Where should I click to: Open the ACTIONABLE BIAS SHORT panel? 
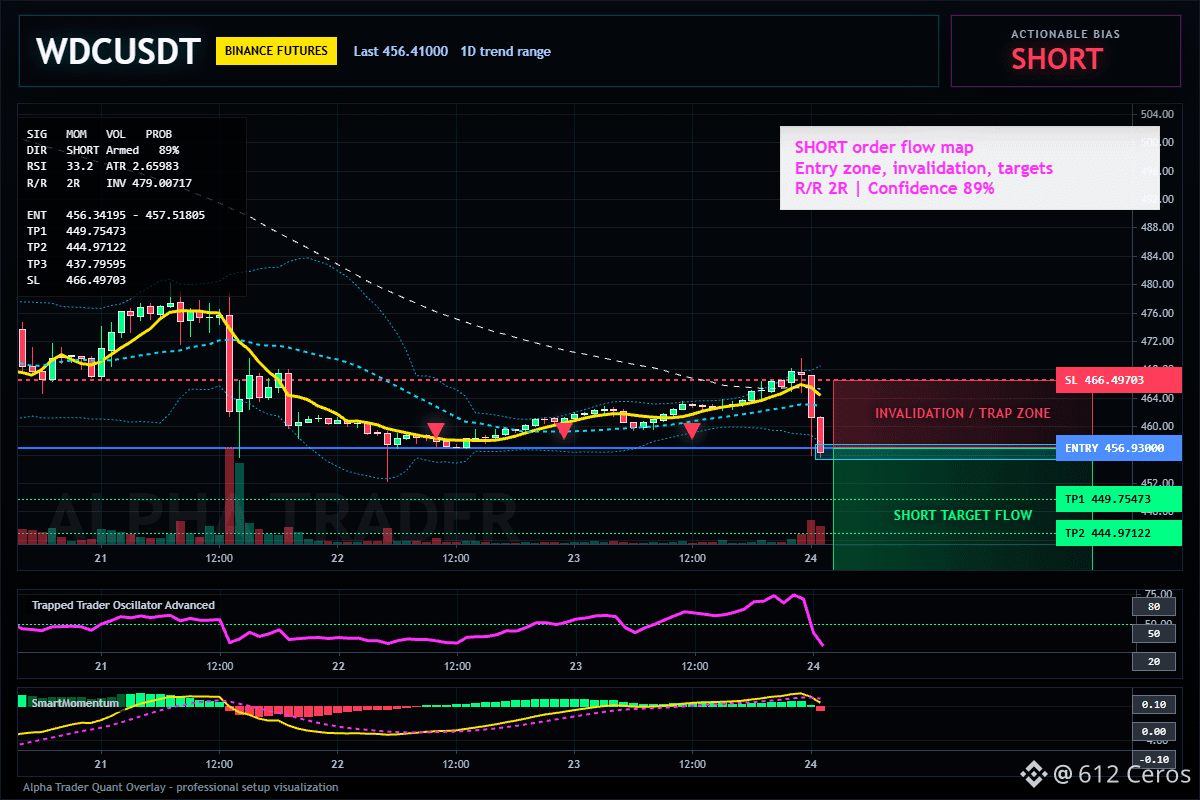[x=1065, y=51]
